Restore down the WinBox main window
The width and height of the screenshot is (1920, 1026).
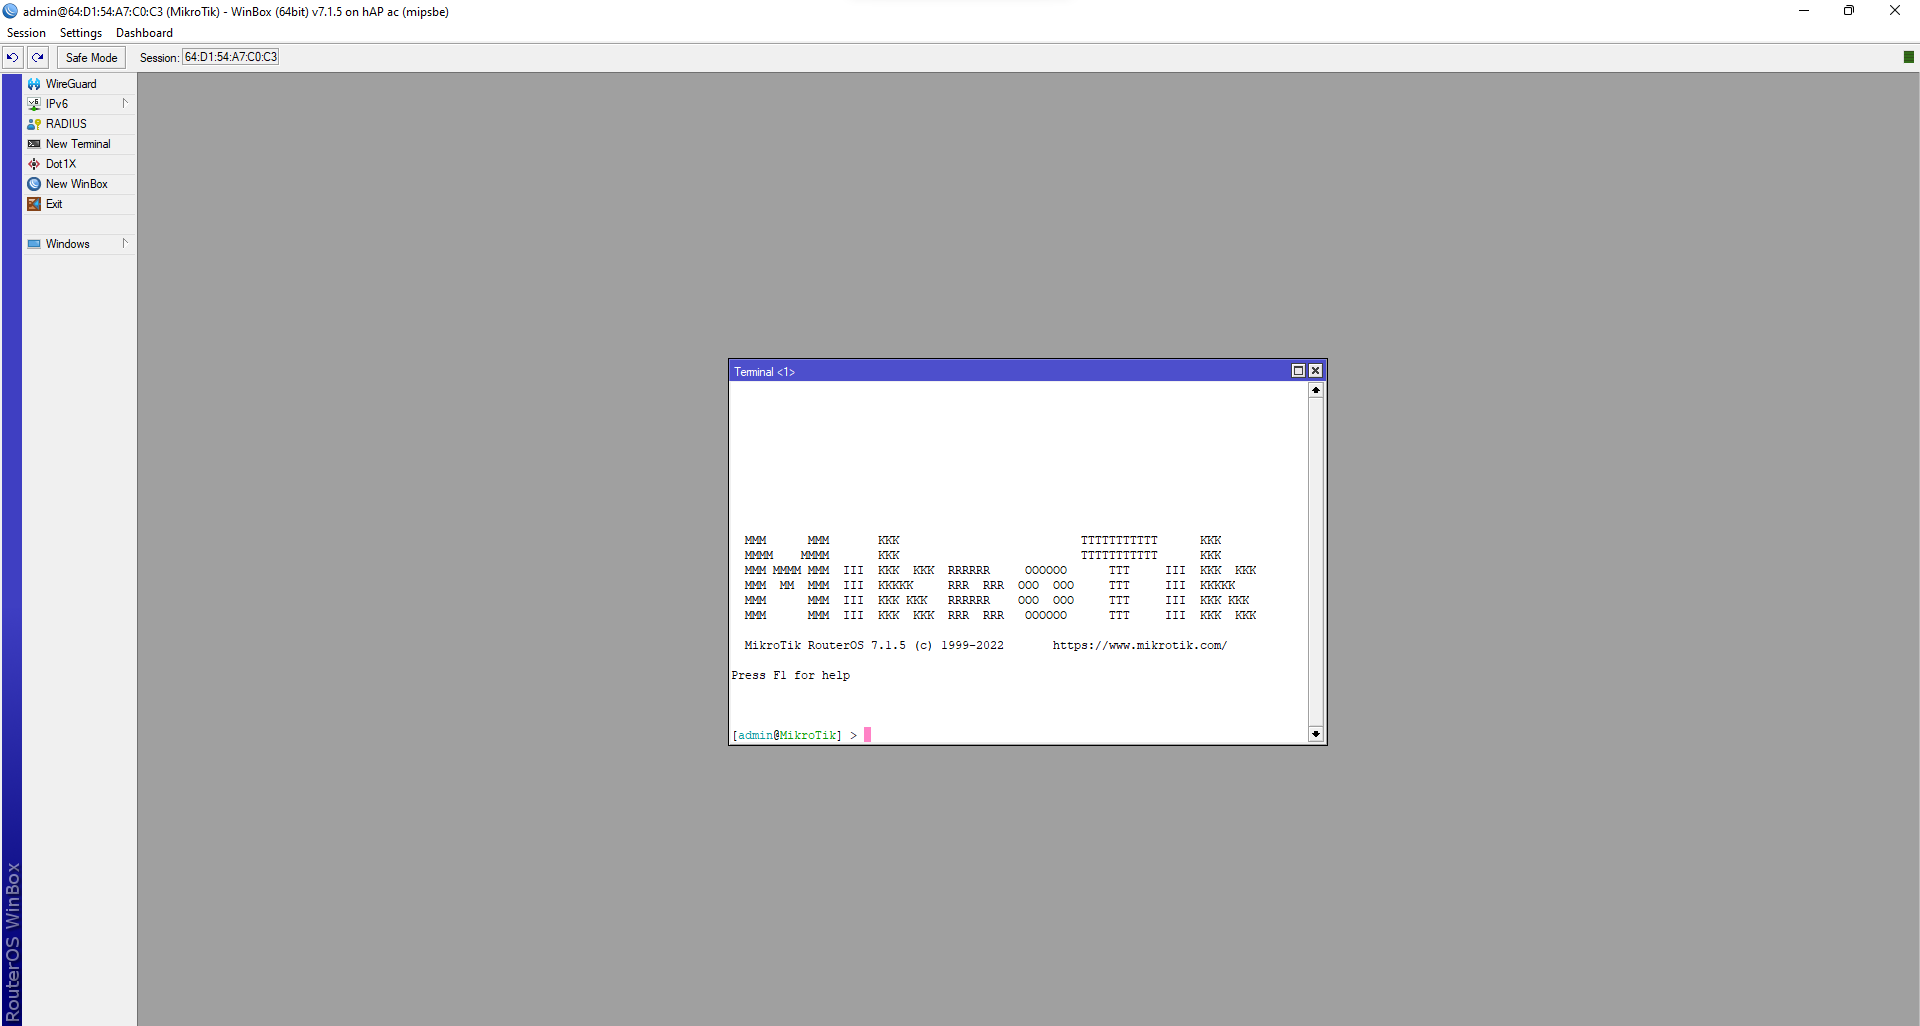click(1849, 11)
